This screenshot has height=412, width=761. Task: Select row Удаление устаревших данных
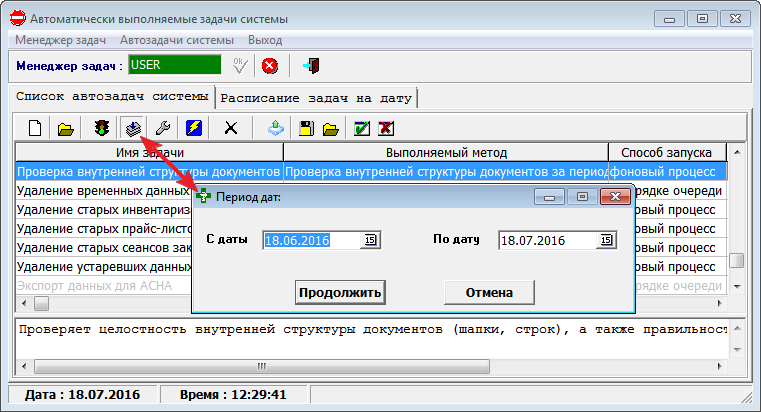pos(104,266)
